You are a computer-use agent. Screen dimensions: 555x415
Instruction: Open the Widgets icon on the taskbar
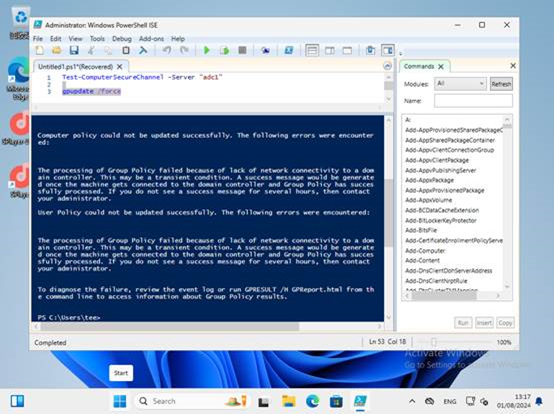17,401
